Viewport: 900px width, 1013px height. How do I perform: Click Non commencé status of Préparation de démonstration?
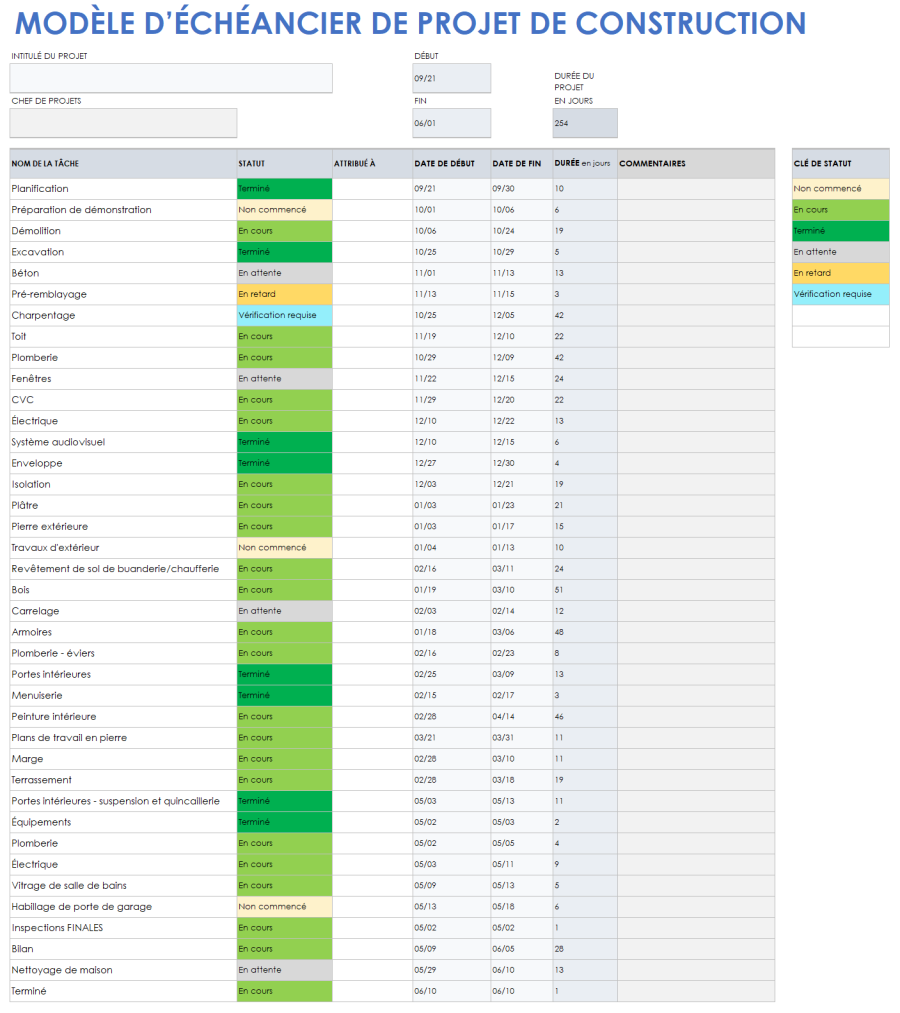pos(283,210)
